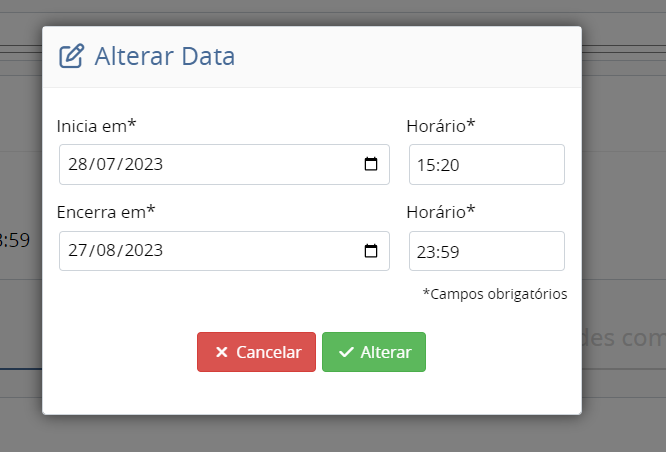Open calendar picker for Inicia em date

pos(370,164)
